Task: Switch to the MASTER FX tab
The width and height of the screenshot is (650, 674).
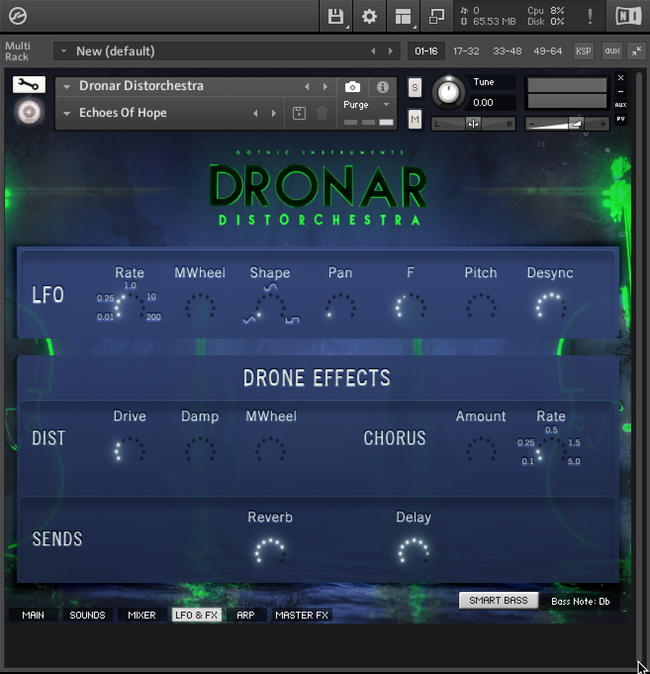Action: [x=301, y=615]
